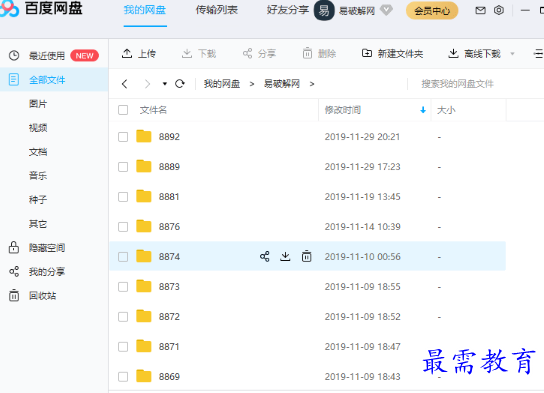
Task: Select 全部文件 in sidebar
Action: coord(54,80)
